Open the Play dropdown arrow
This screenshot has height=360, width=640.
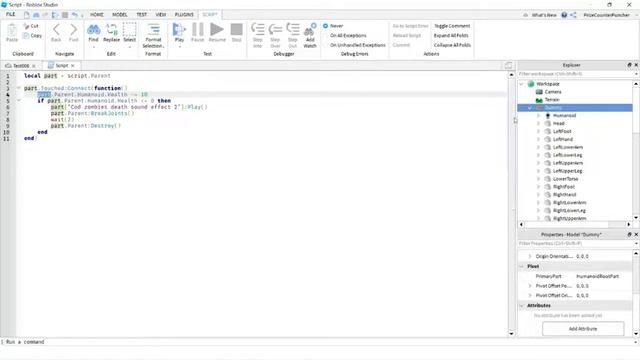click(179, 47)
